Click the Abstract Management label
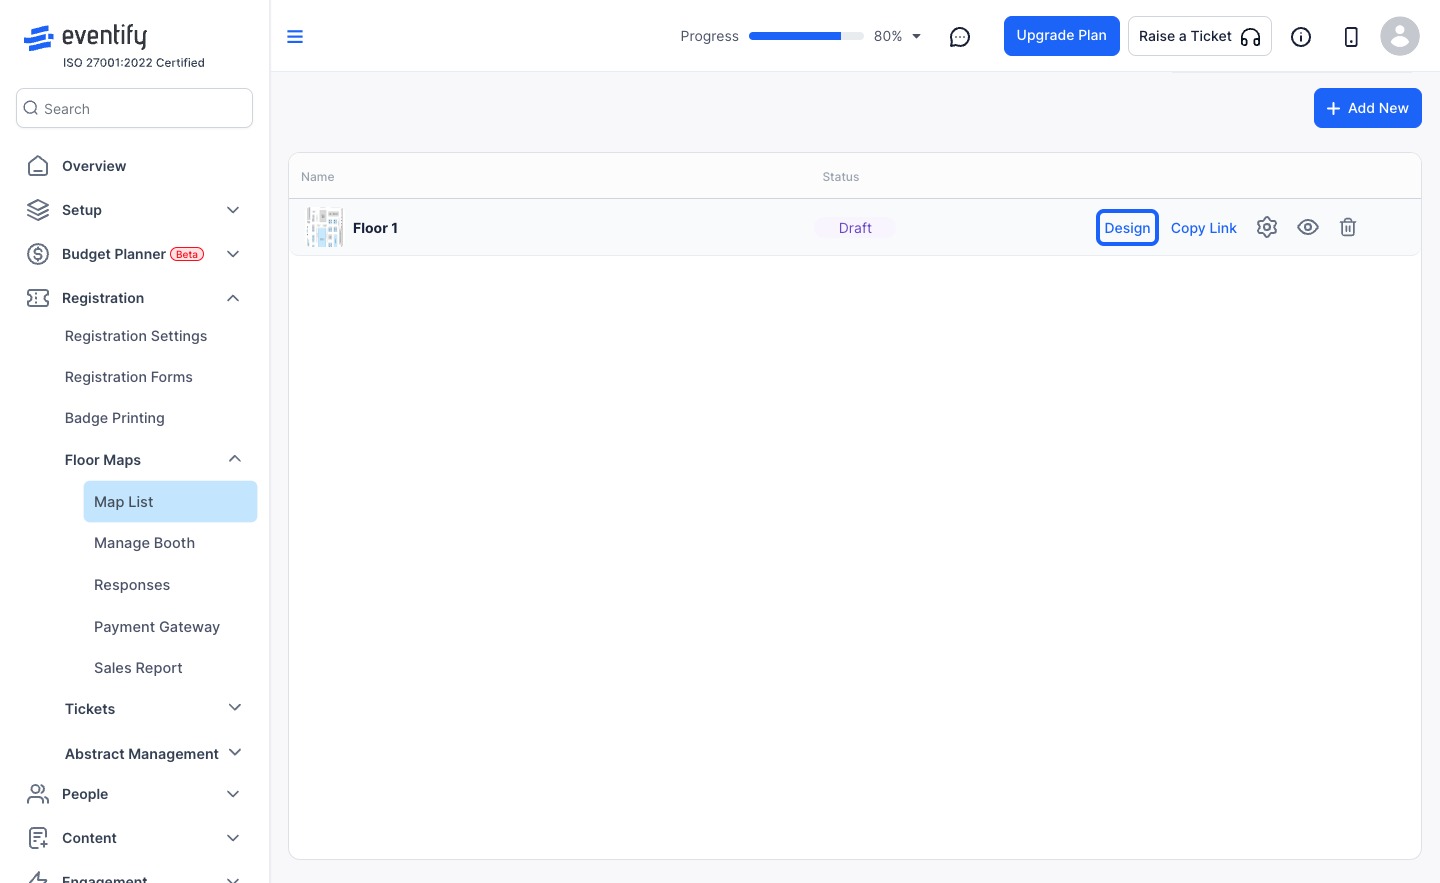The image size is (1440, 883). (142, 754)
